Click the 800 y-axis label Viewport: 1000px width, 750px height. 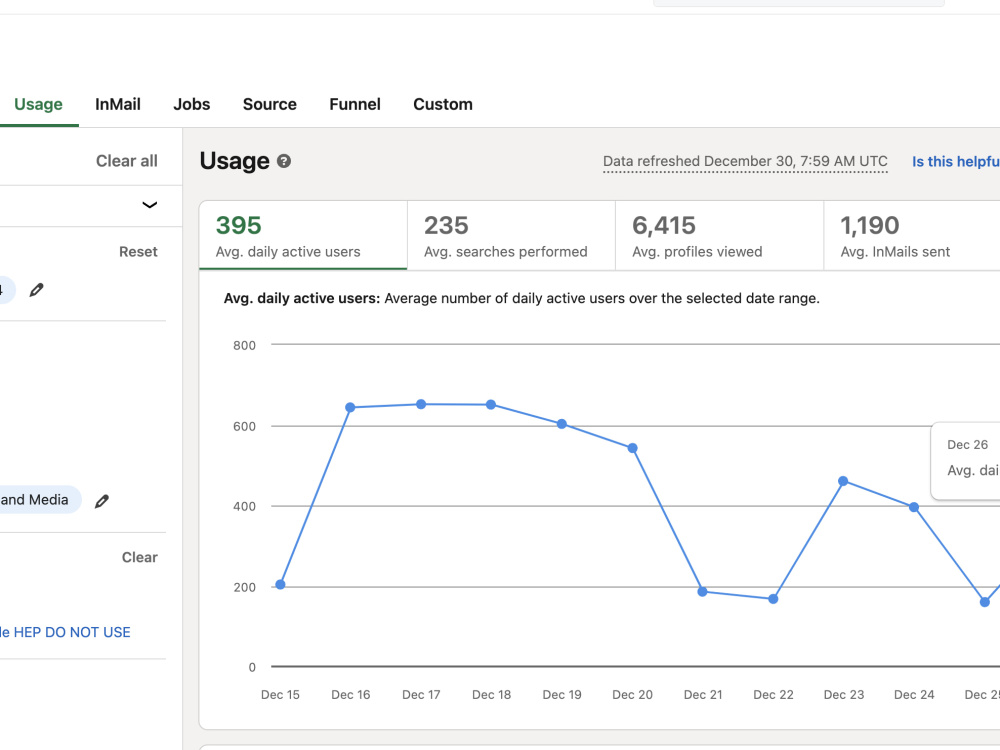244,346
